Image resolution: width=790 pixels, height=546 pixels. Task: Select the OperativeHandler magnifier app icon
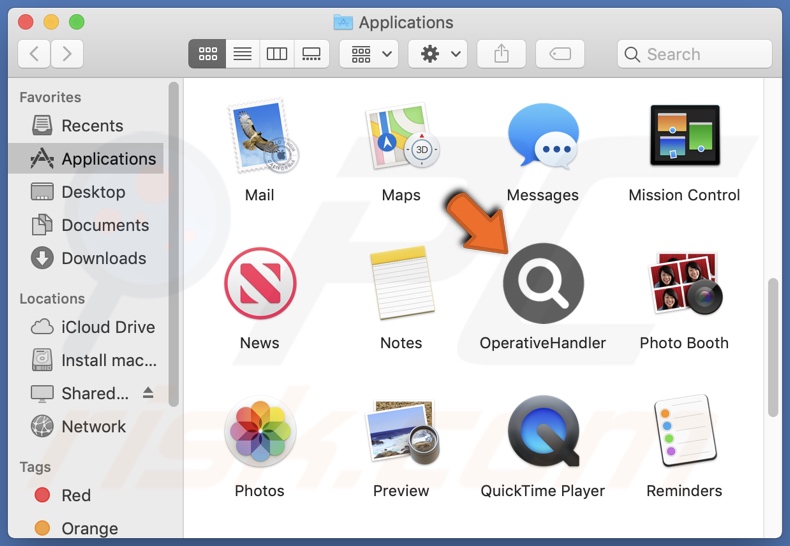click(x=543, y=284)
